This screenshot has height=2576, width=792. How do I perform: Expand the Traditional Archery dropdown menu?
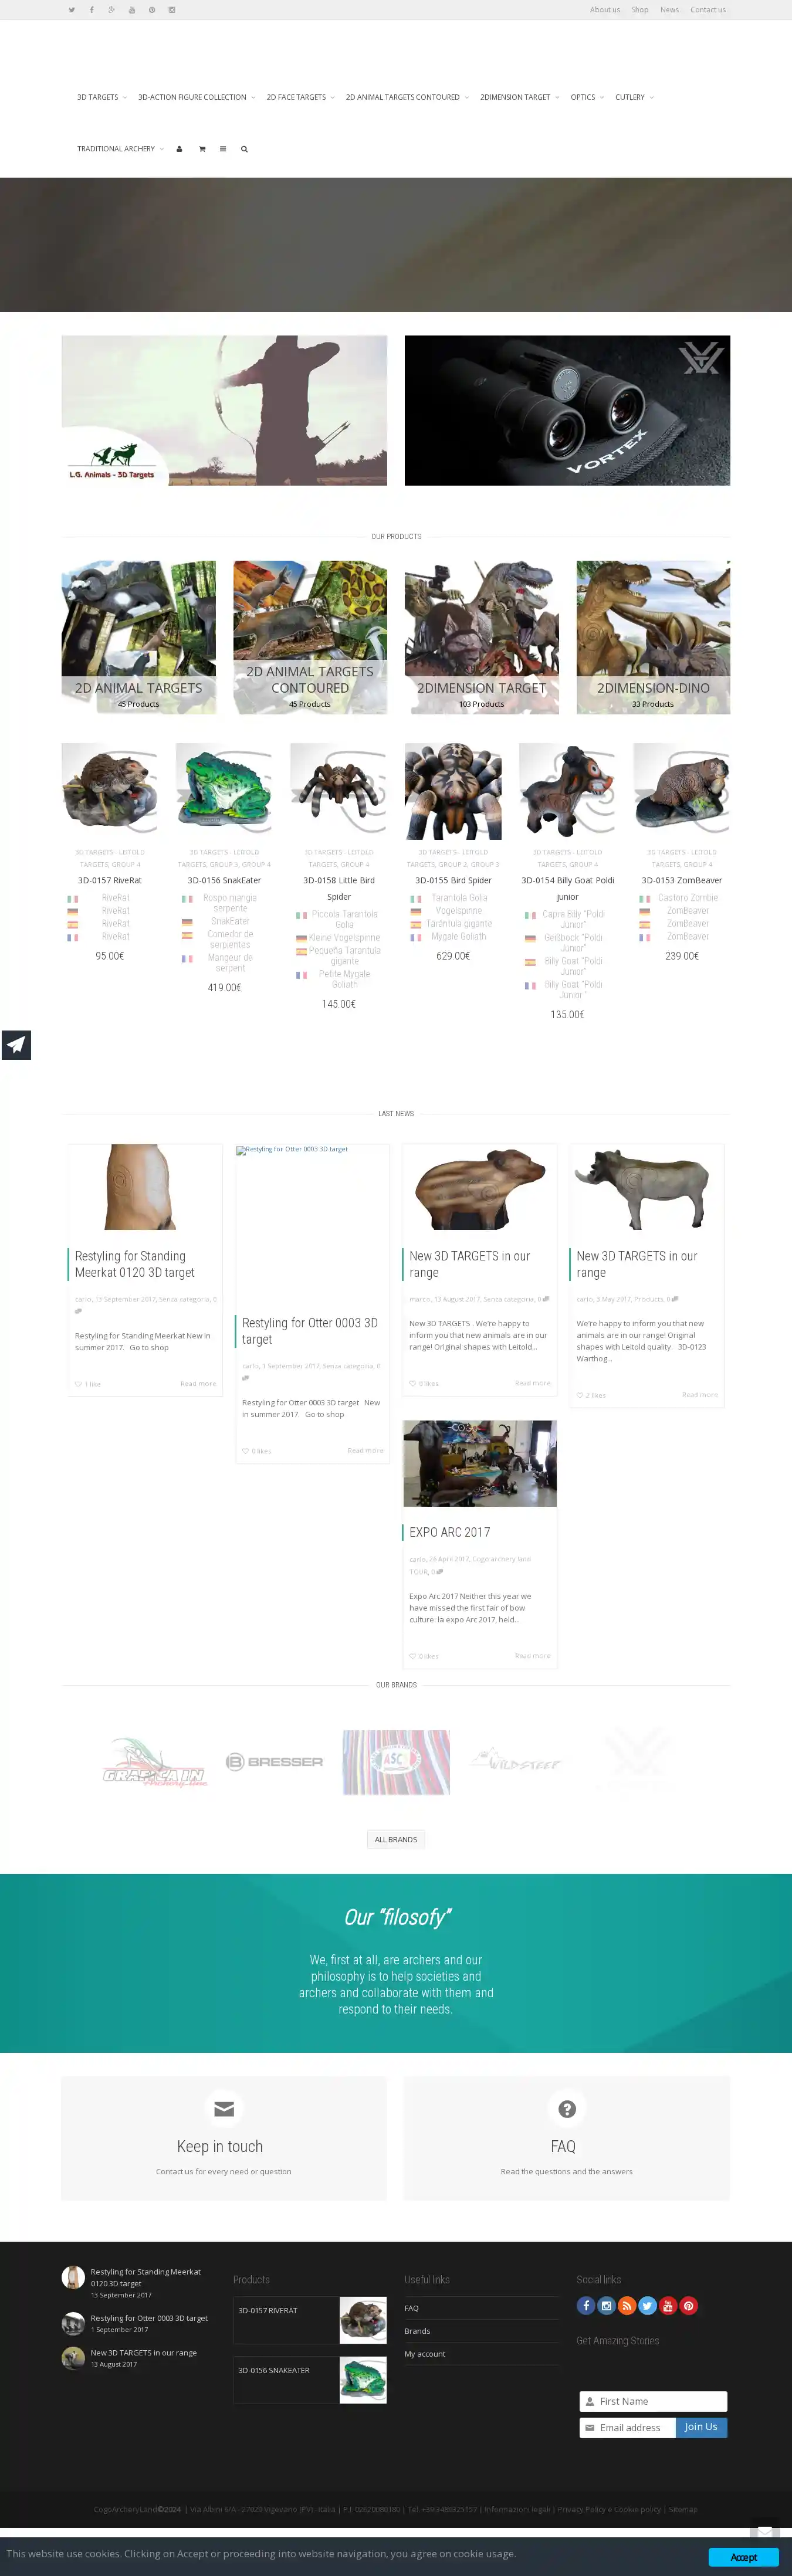coord(120,149)
